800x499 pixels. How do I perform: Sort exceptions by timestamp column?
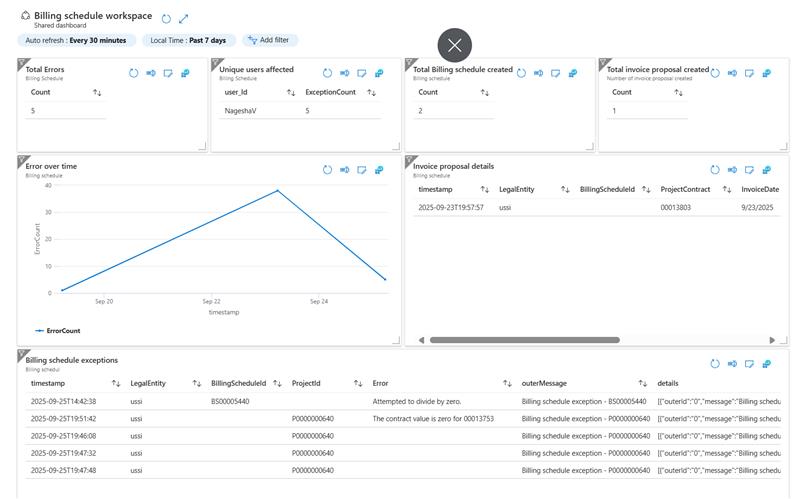pyautogui.click(x=116, y=383)
